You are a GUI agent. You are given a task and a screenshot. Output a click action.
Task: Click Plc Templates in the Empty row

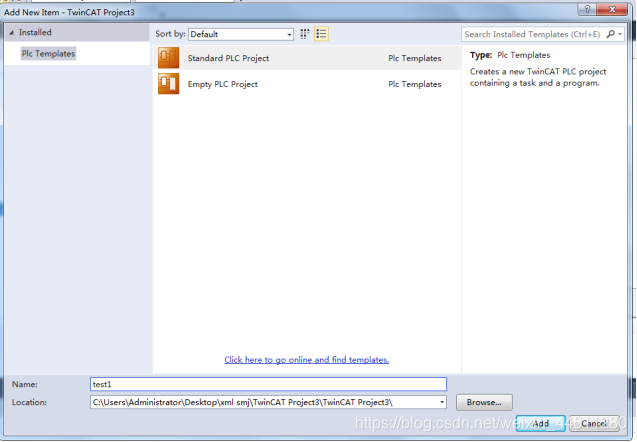[x=415, y=84]
